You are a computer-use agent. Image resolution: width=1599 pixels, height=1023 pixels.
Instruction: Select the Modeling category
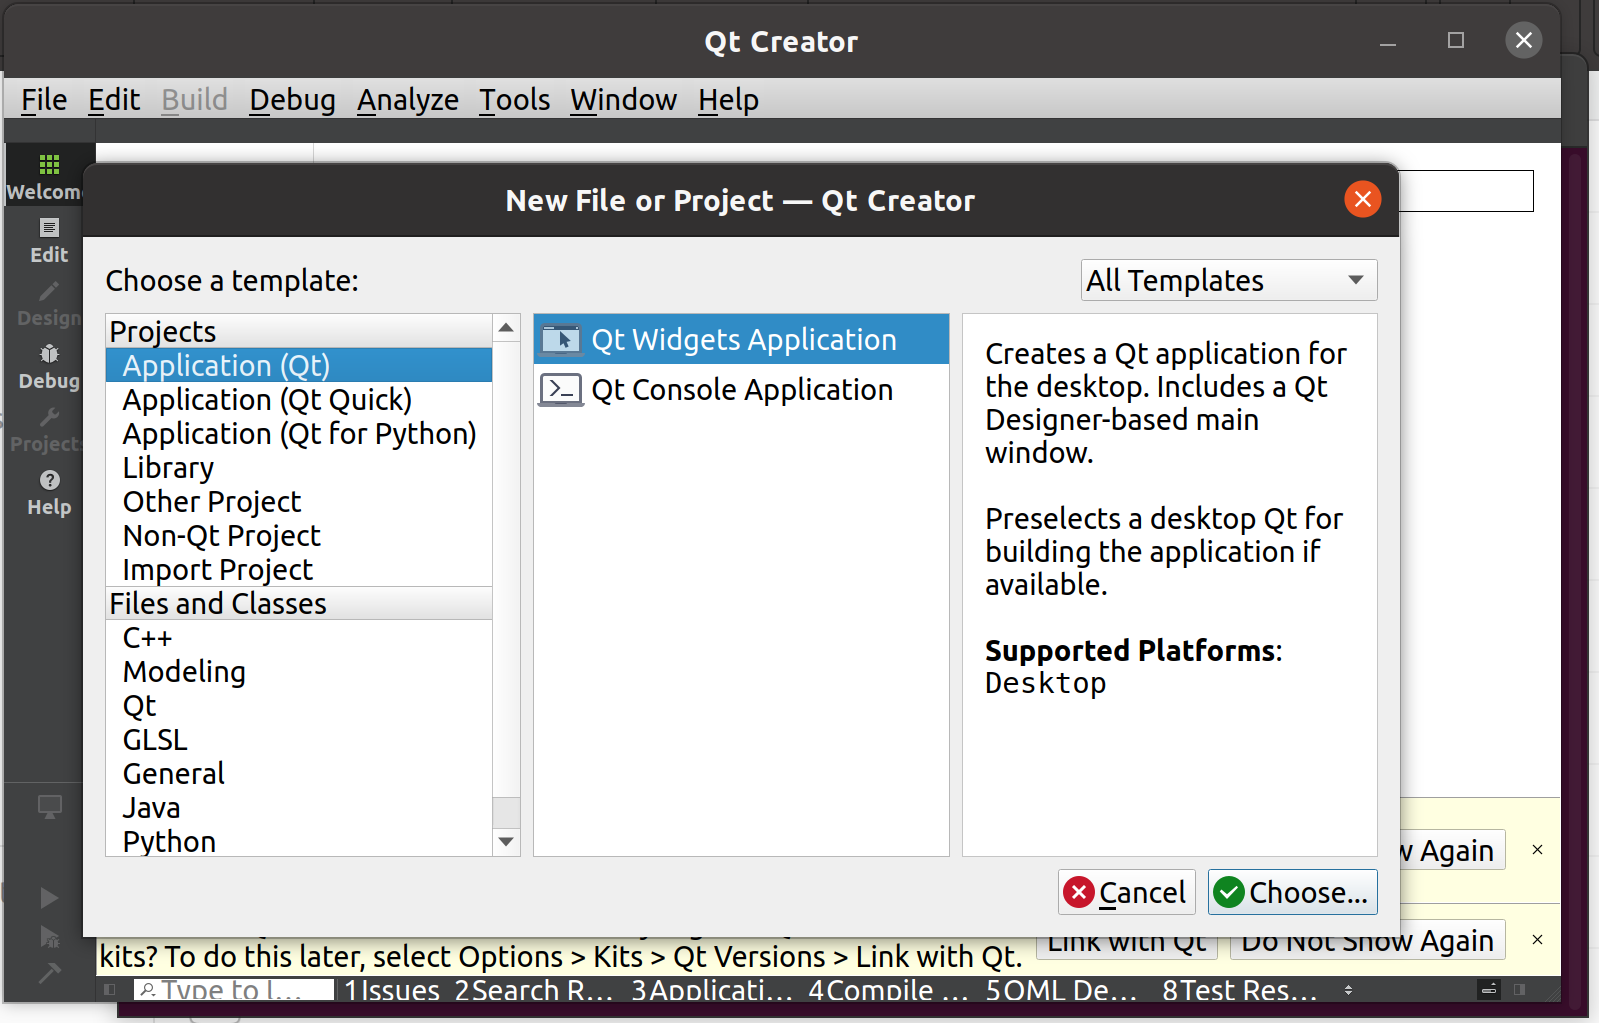click(299, 671)
